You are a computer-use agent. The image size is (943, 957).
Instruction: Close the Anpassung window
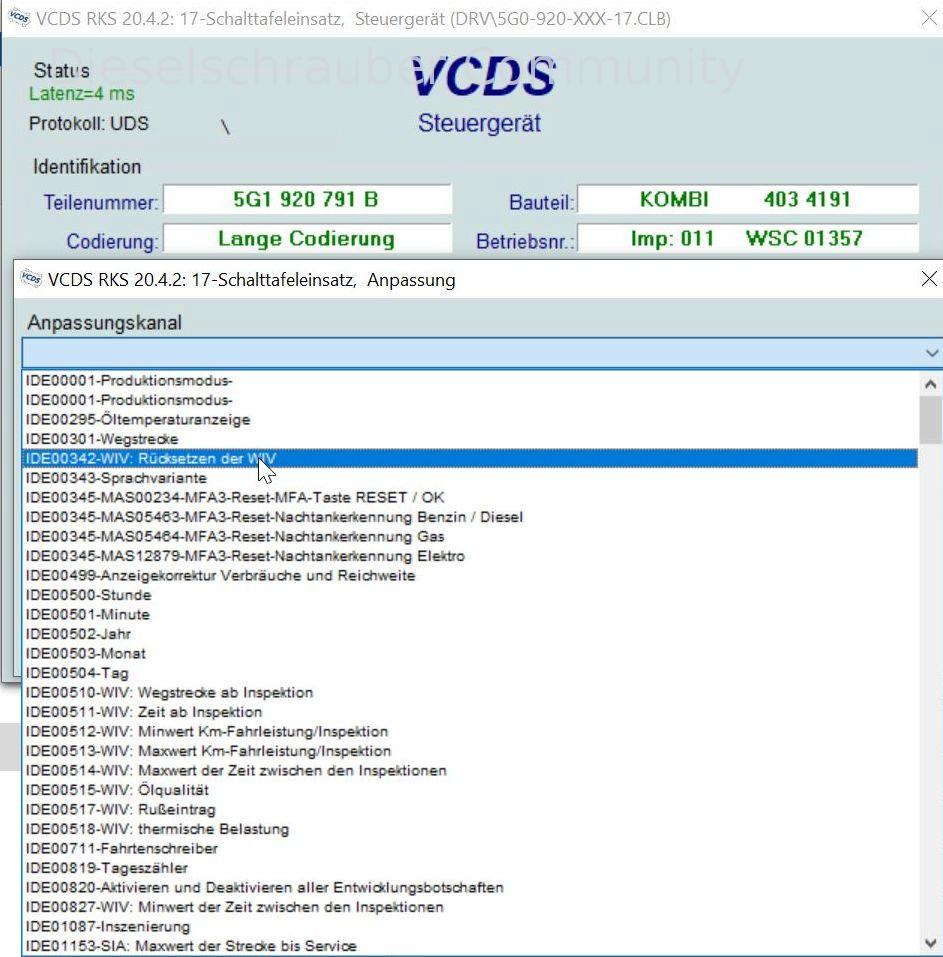(x=928, y=279)
